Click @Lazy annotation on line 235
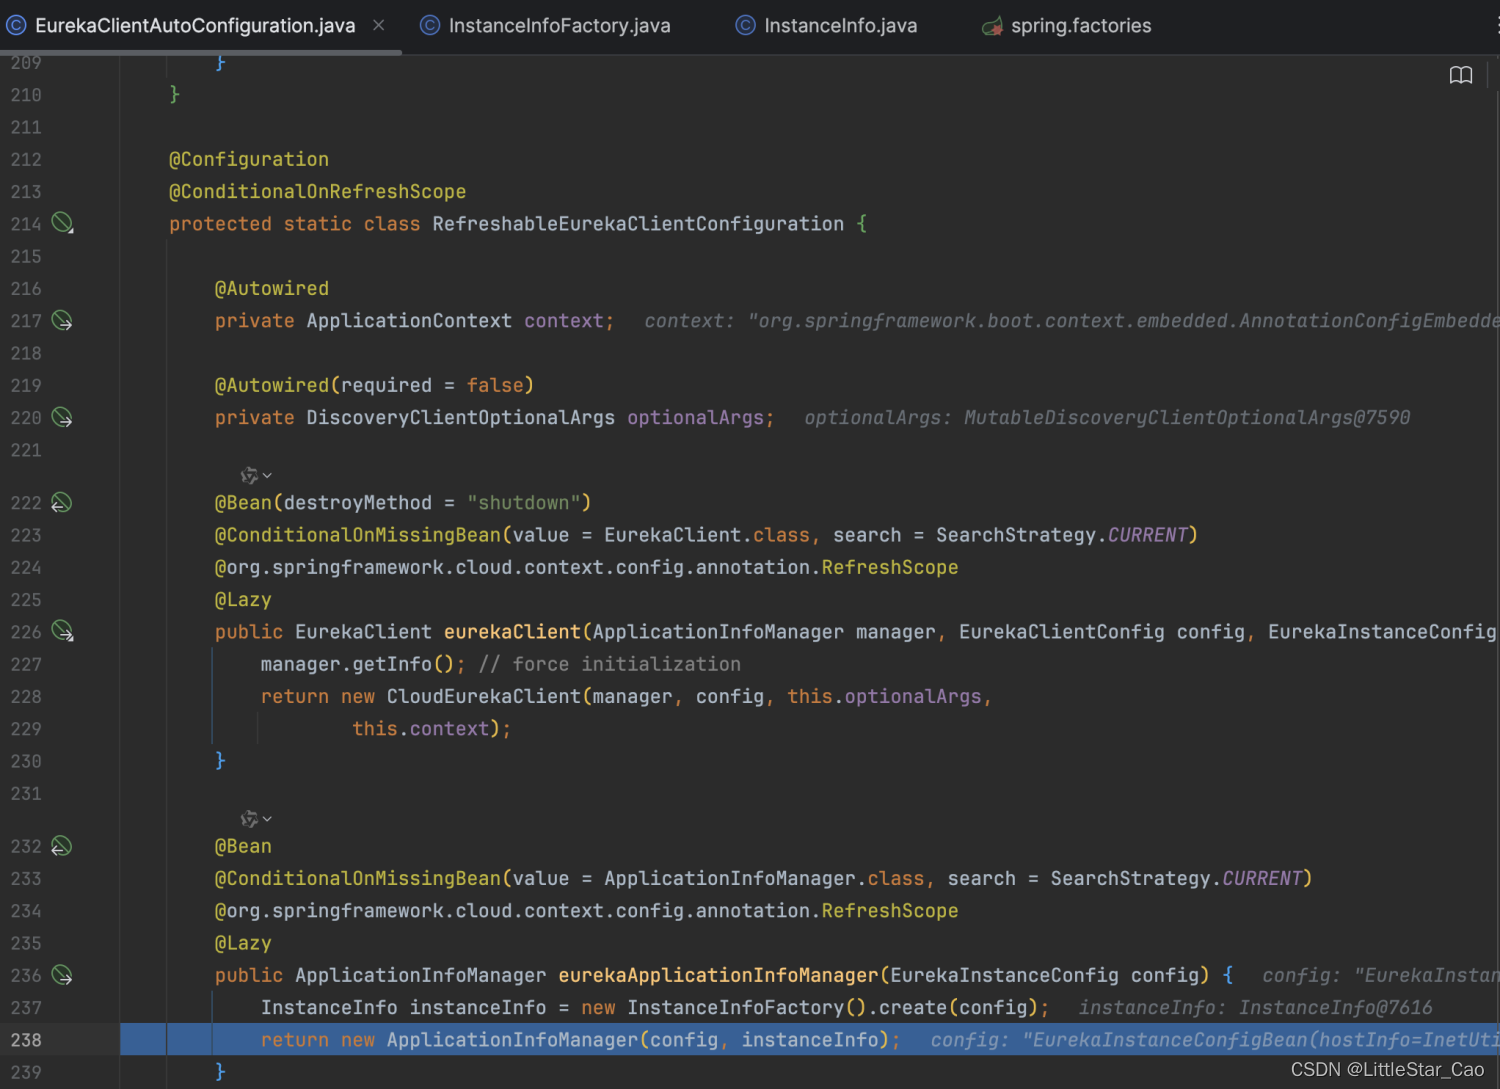This screenshot has height=1089, width=1500. [243, 943]
